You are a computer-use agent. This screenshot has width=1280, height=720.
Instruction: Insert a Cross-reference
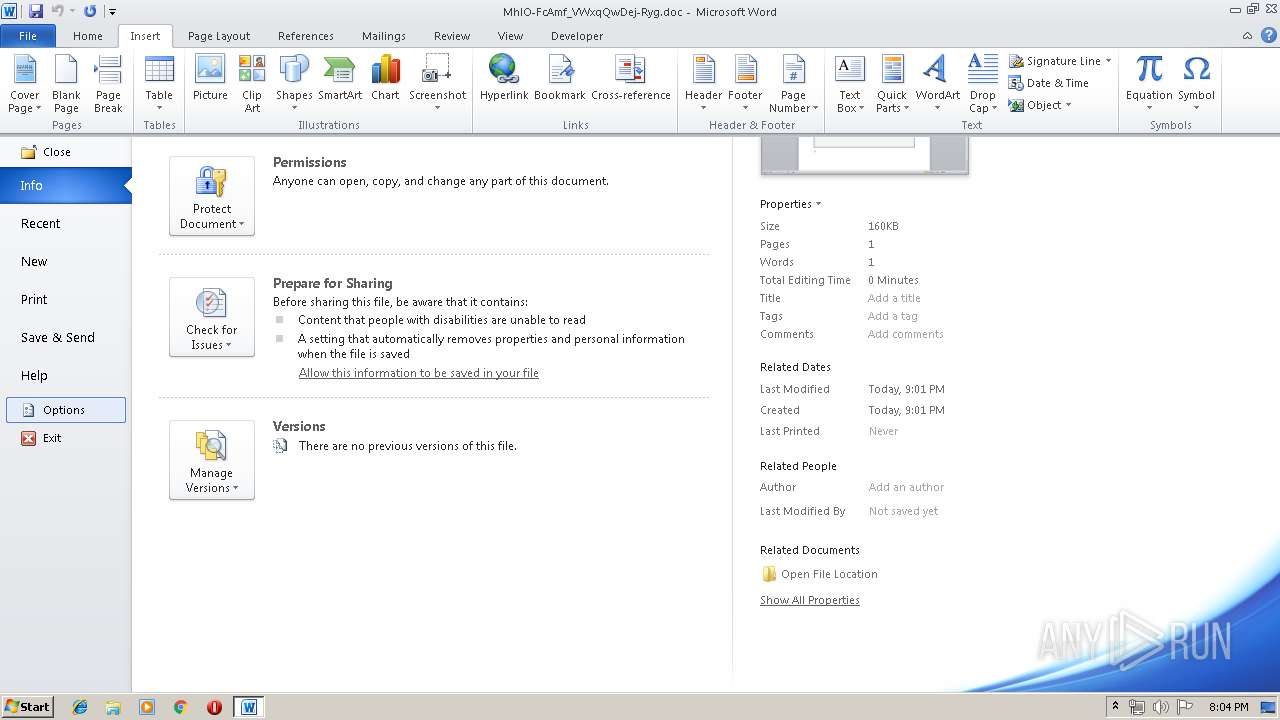click(630, 78)
